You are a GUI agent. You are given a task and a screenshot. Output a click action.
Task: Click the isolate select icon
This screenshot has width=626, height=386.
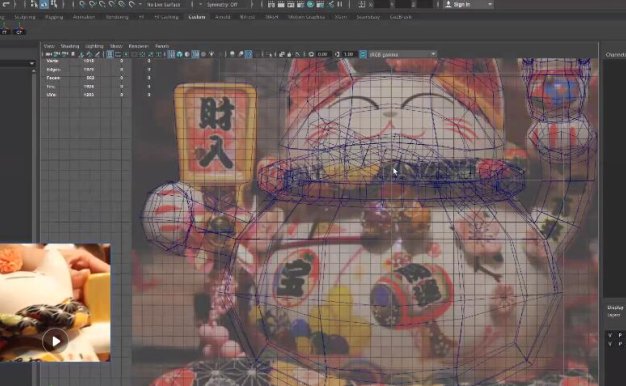[270, 54]
